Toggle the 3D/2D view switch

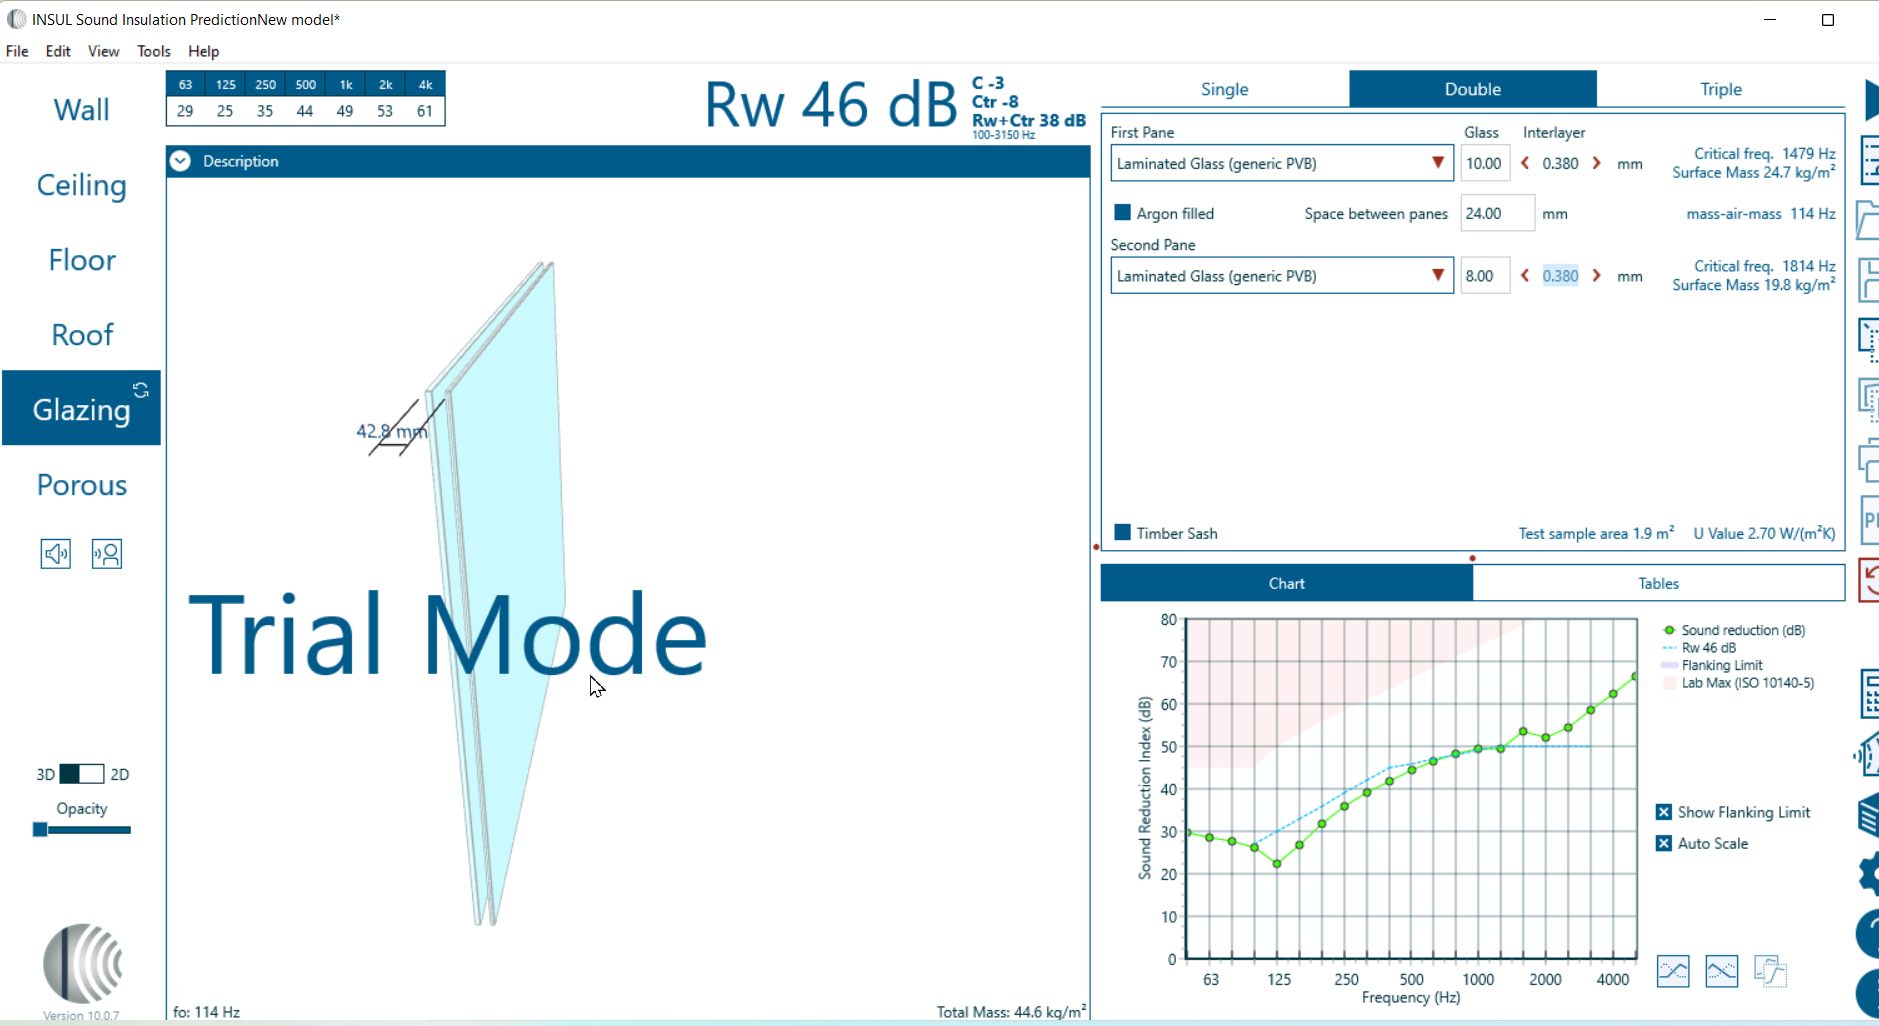tap(81, 774)
